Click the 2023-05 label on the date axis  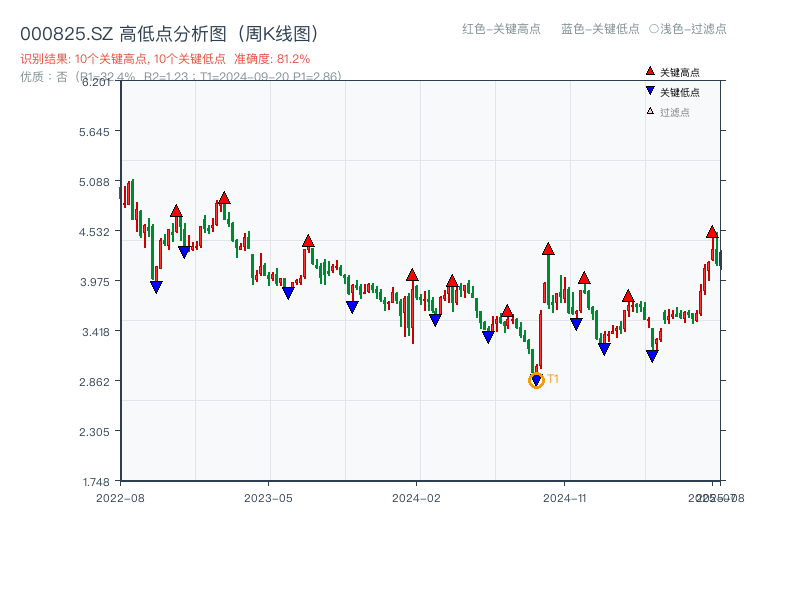coord(268,497)
